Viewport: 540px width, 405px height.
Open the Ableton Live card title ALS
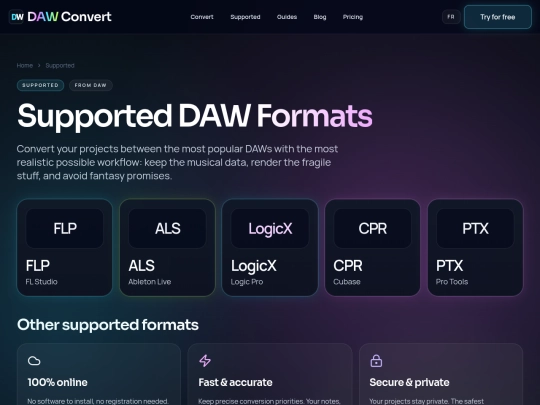click(x=142, y=266)
